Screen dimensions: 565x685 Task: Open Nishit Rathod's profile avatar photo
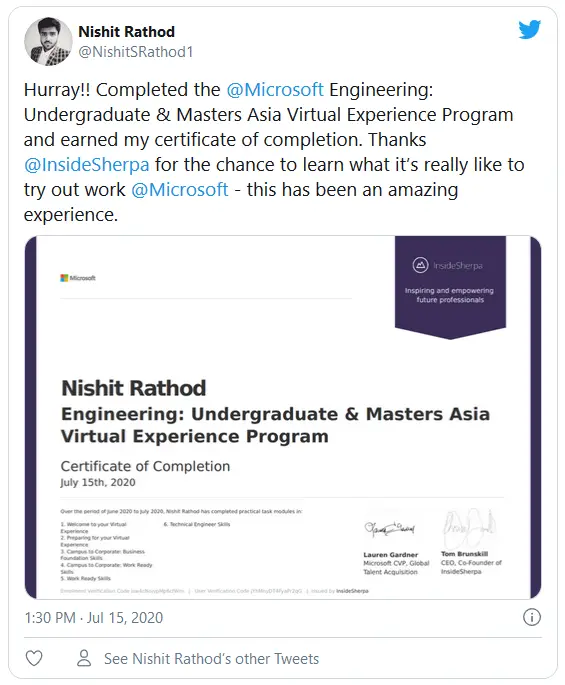point(48,42)
